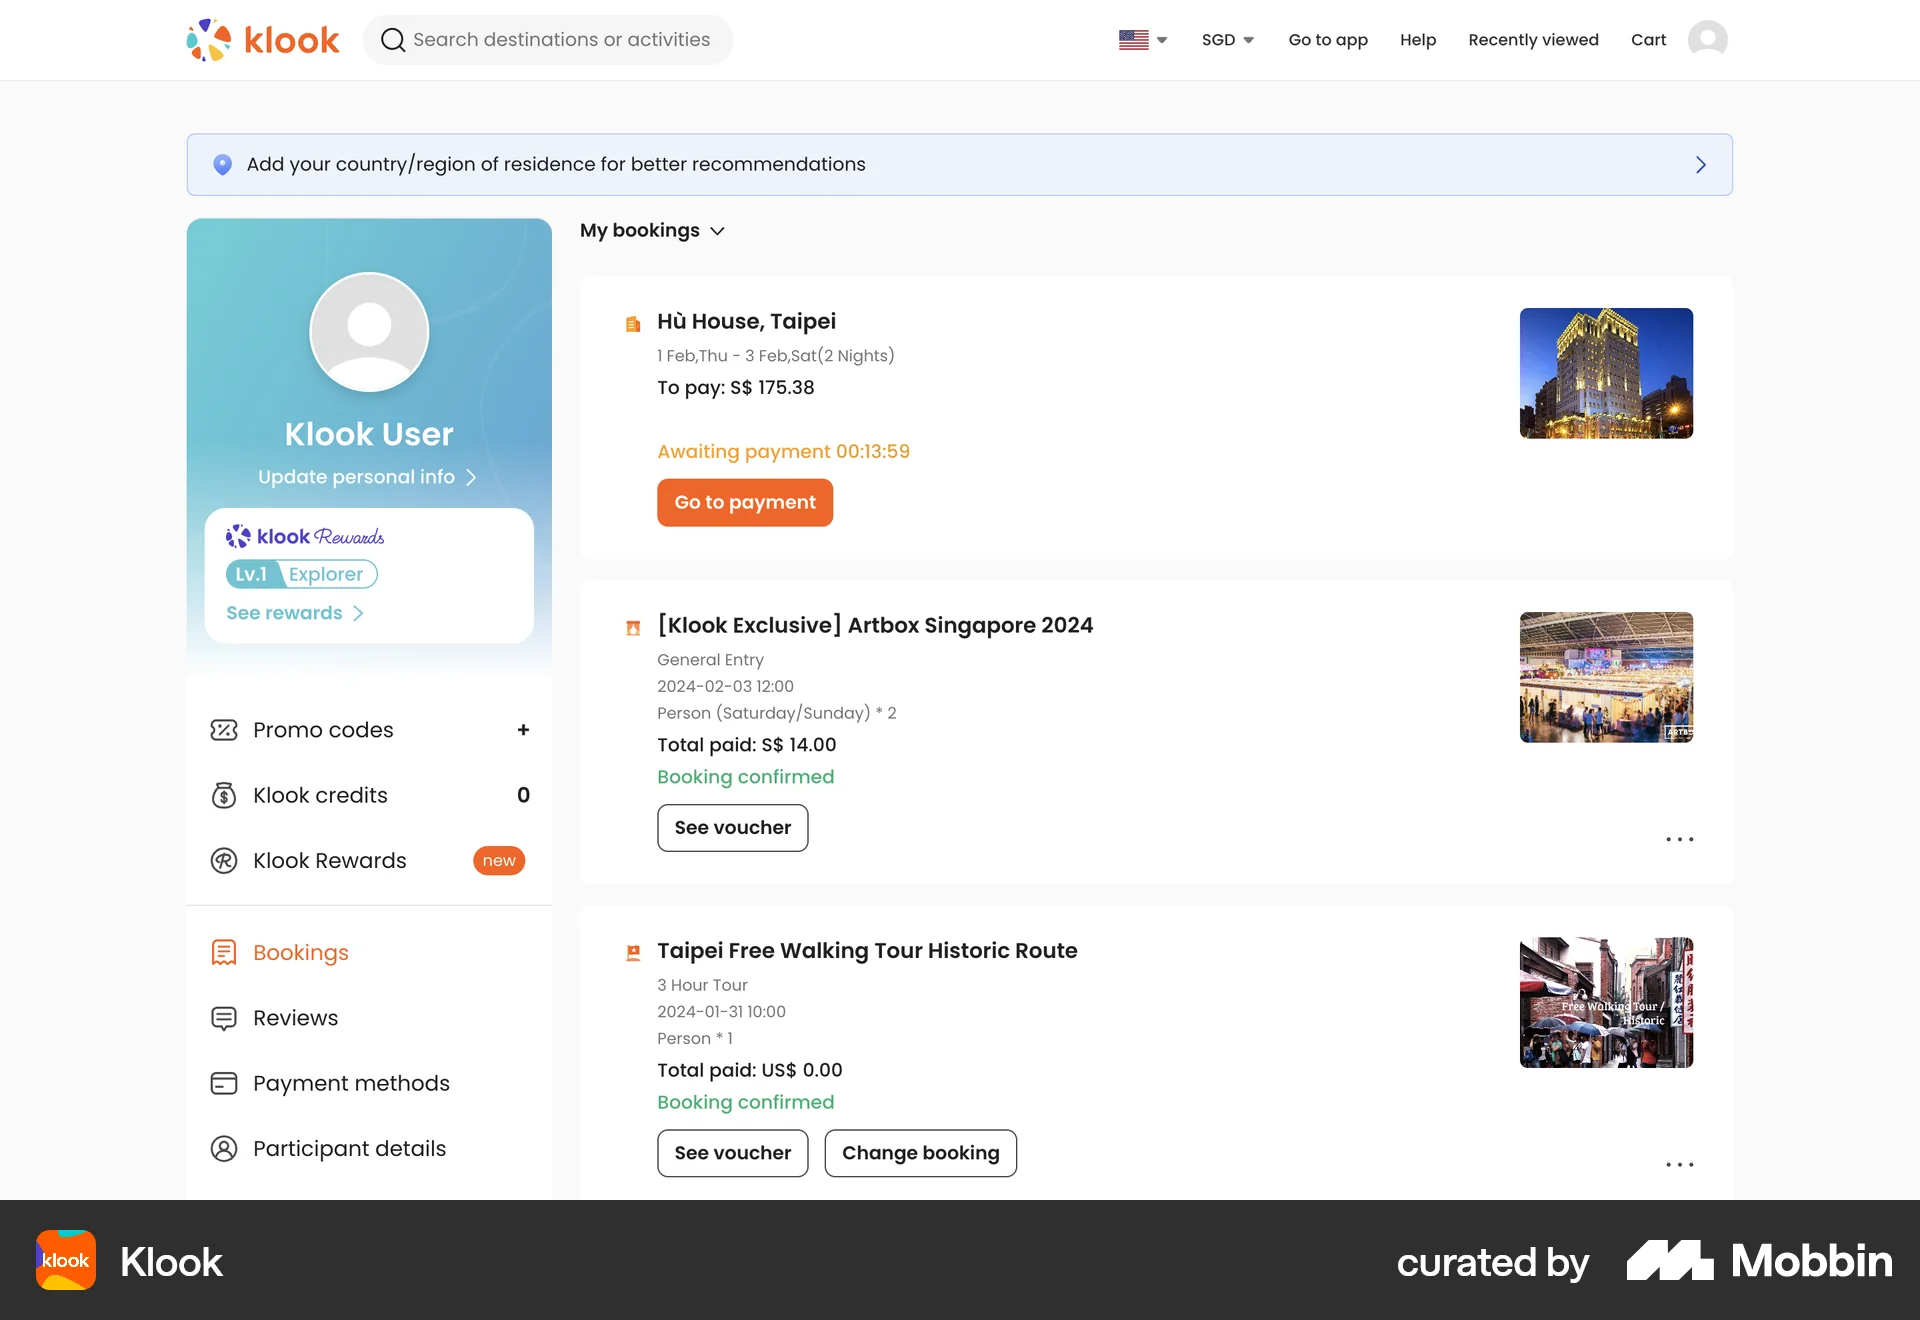Click the search magnifier icon
1920x1320 pixels.
pyautogui.click(x=393, y=40)
